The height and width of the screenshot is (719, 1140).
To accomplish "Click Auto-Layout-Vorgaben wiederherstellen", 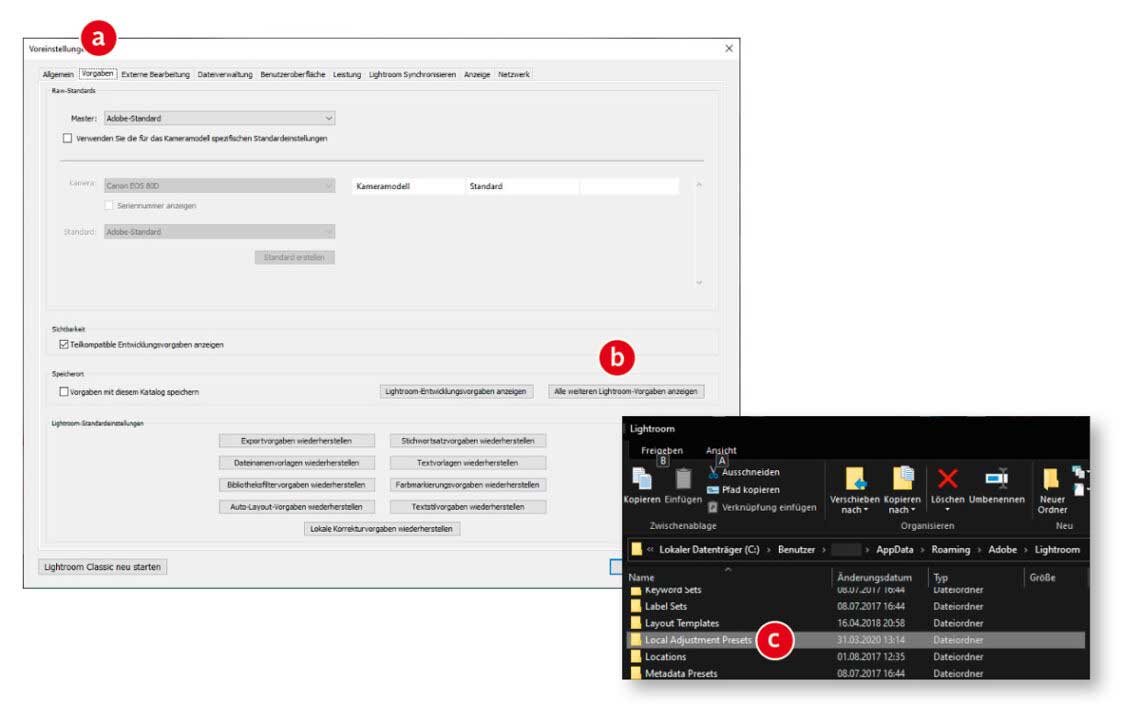I will [x=297, y=507].
